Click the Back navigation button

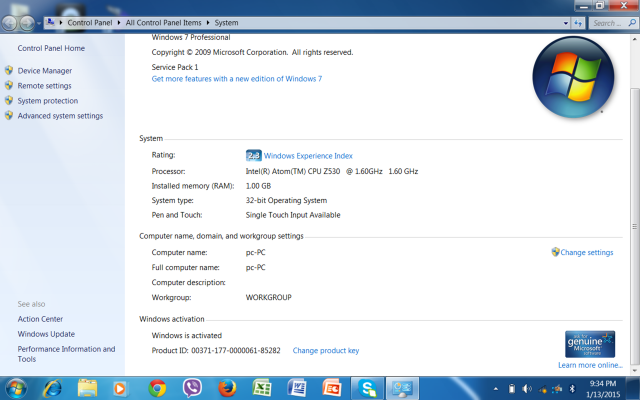pyautogui.click(x=9, y=23)
